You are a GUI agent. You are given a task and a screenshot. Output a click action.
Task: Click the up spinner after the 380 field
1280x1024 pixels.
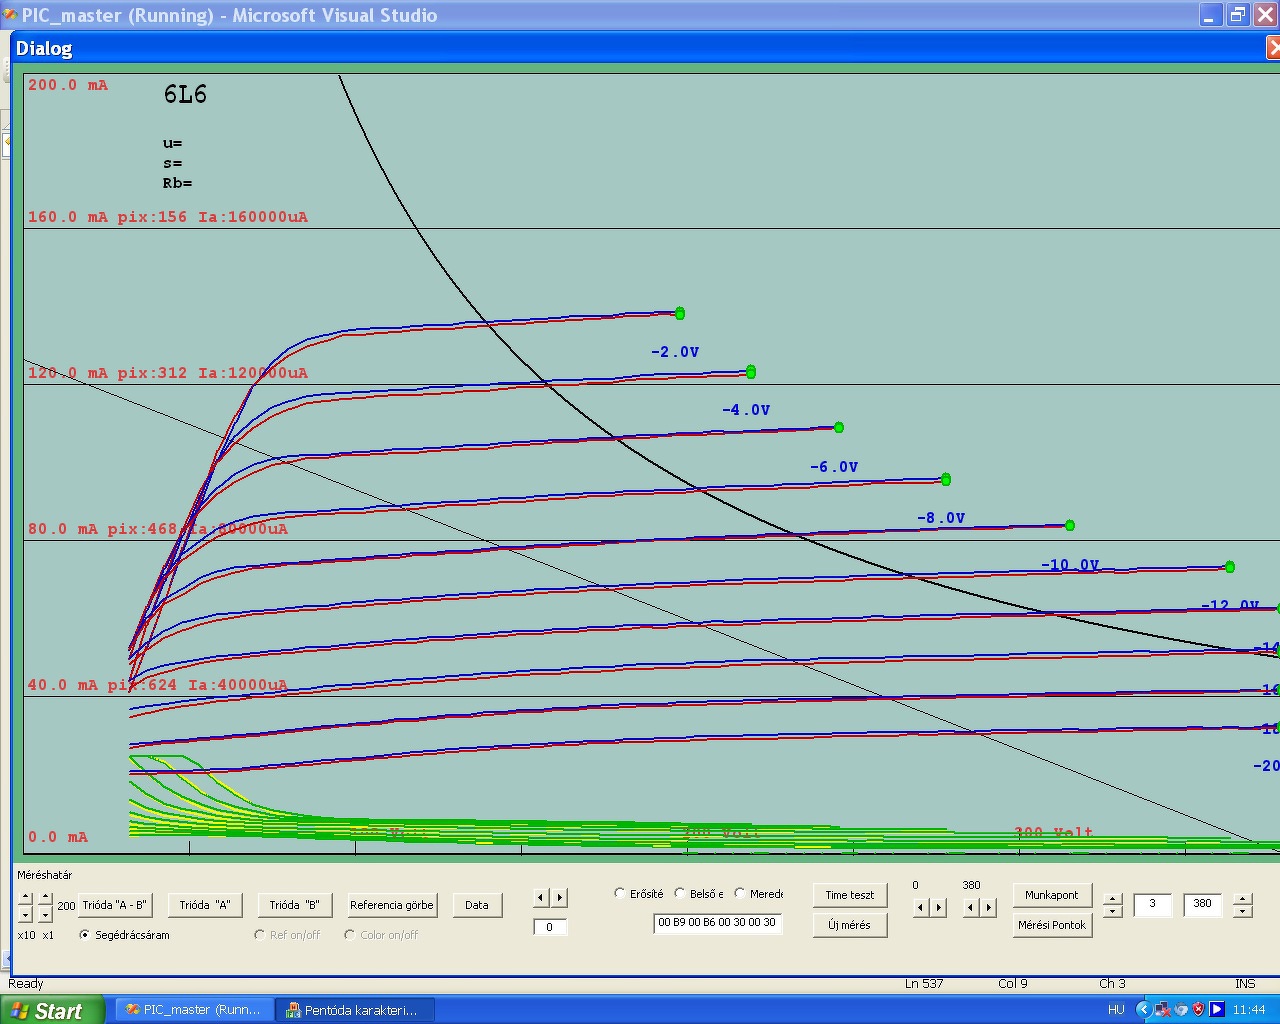[x=1242, y=899]
